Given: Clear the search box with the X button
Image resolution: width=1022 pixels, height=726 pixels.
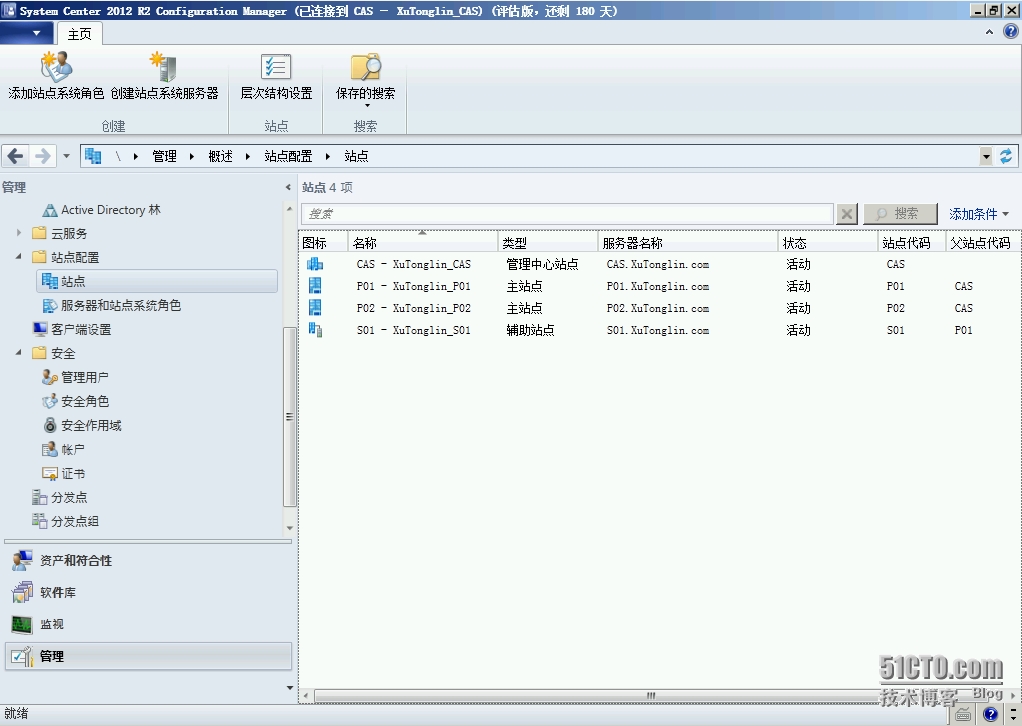Looking at the screenshot, I should [x=847, y=214].
